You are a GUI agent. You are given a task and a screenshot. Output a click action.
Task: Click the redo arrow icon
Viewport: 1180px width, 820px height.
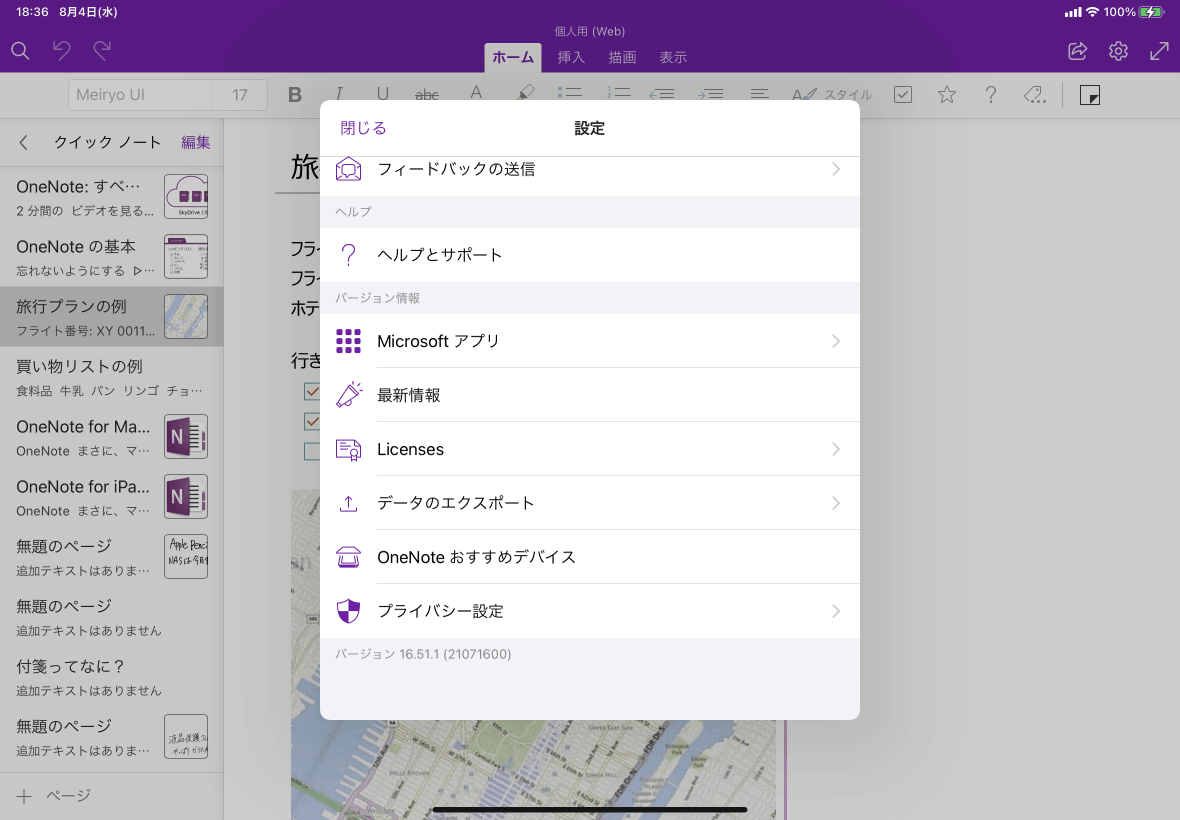(x=102, y=50)
